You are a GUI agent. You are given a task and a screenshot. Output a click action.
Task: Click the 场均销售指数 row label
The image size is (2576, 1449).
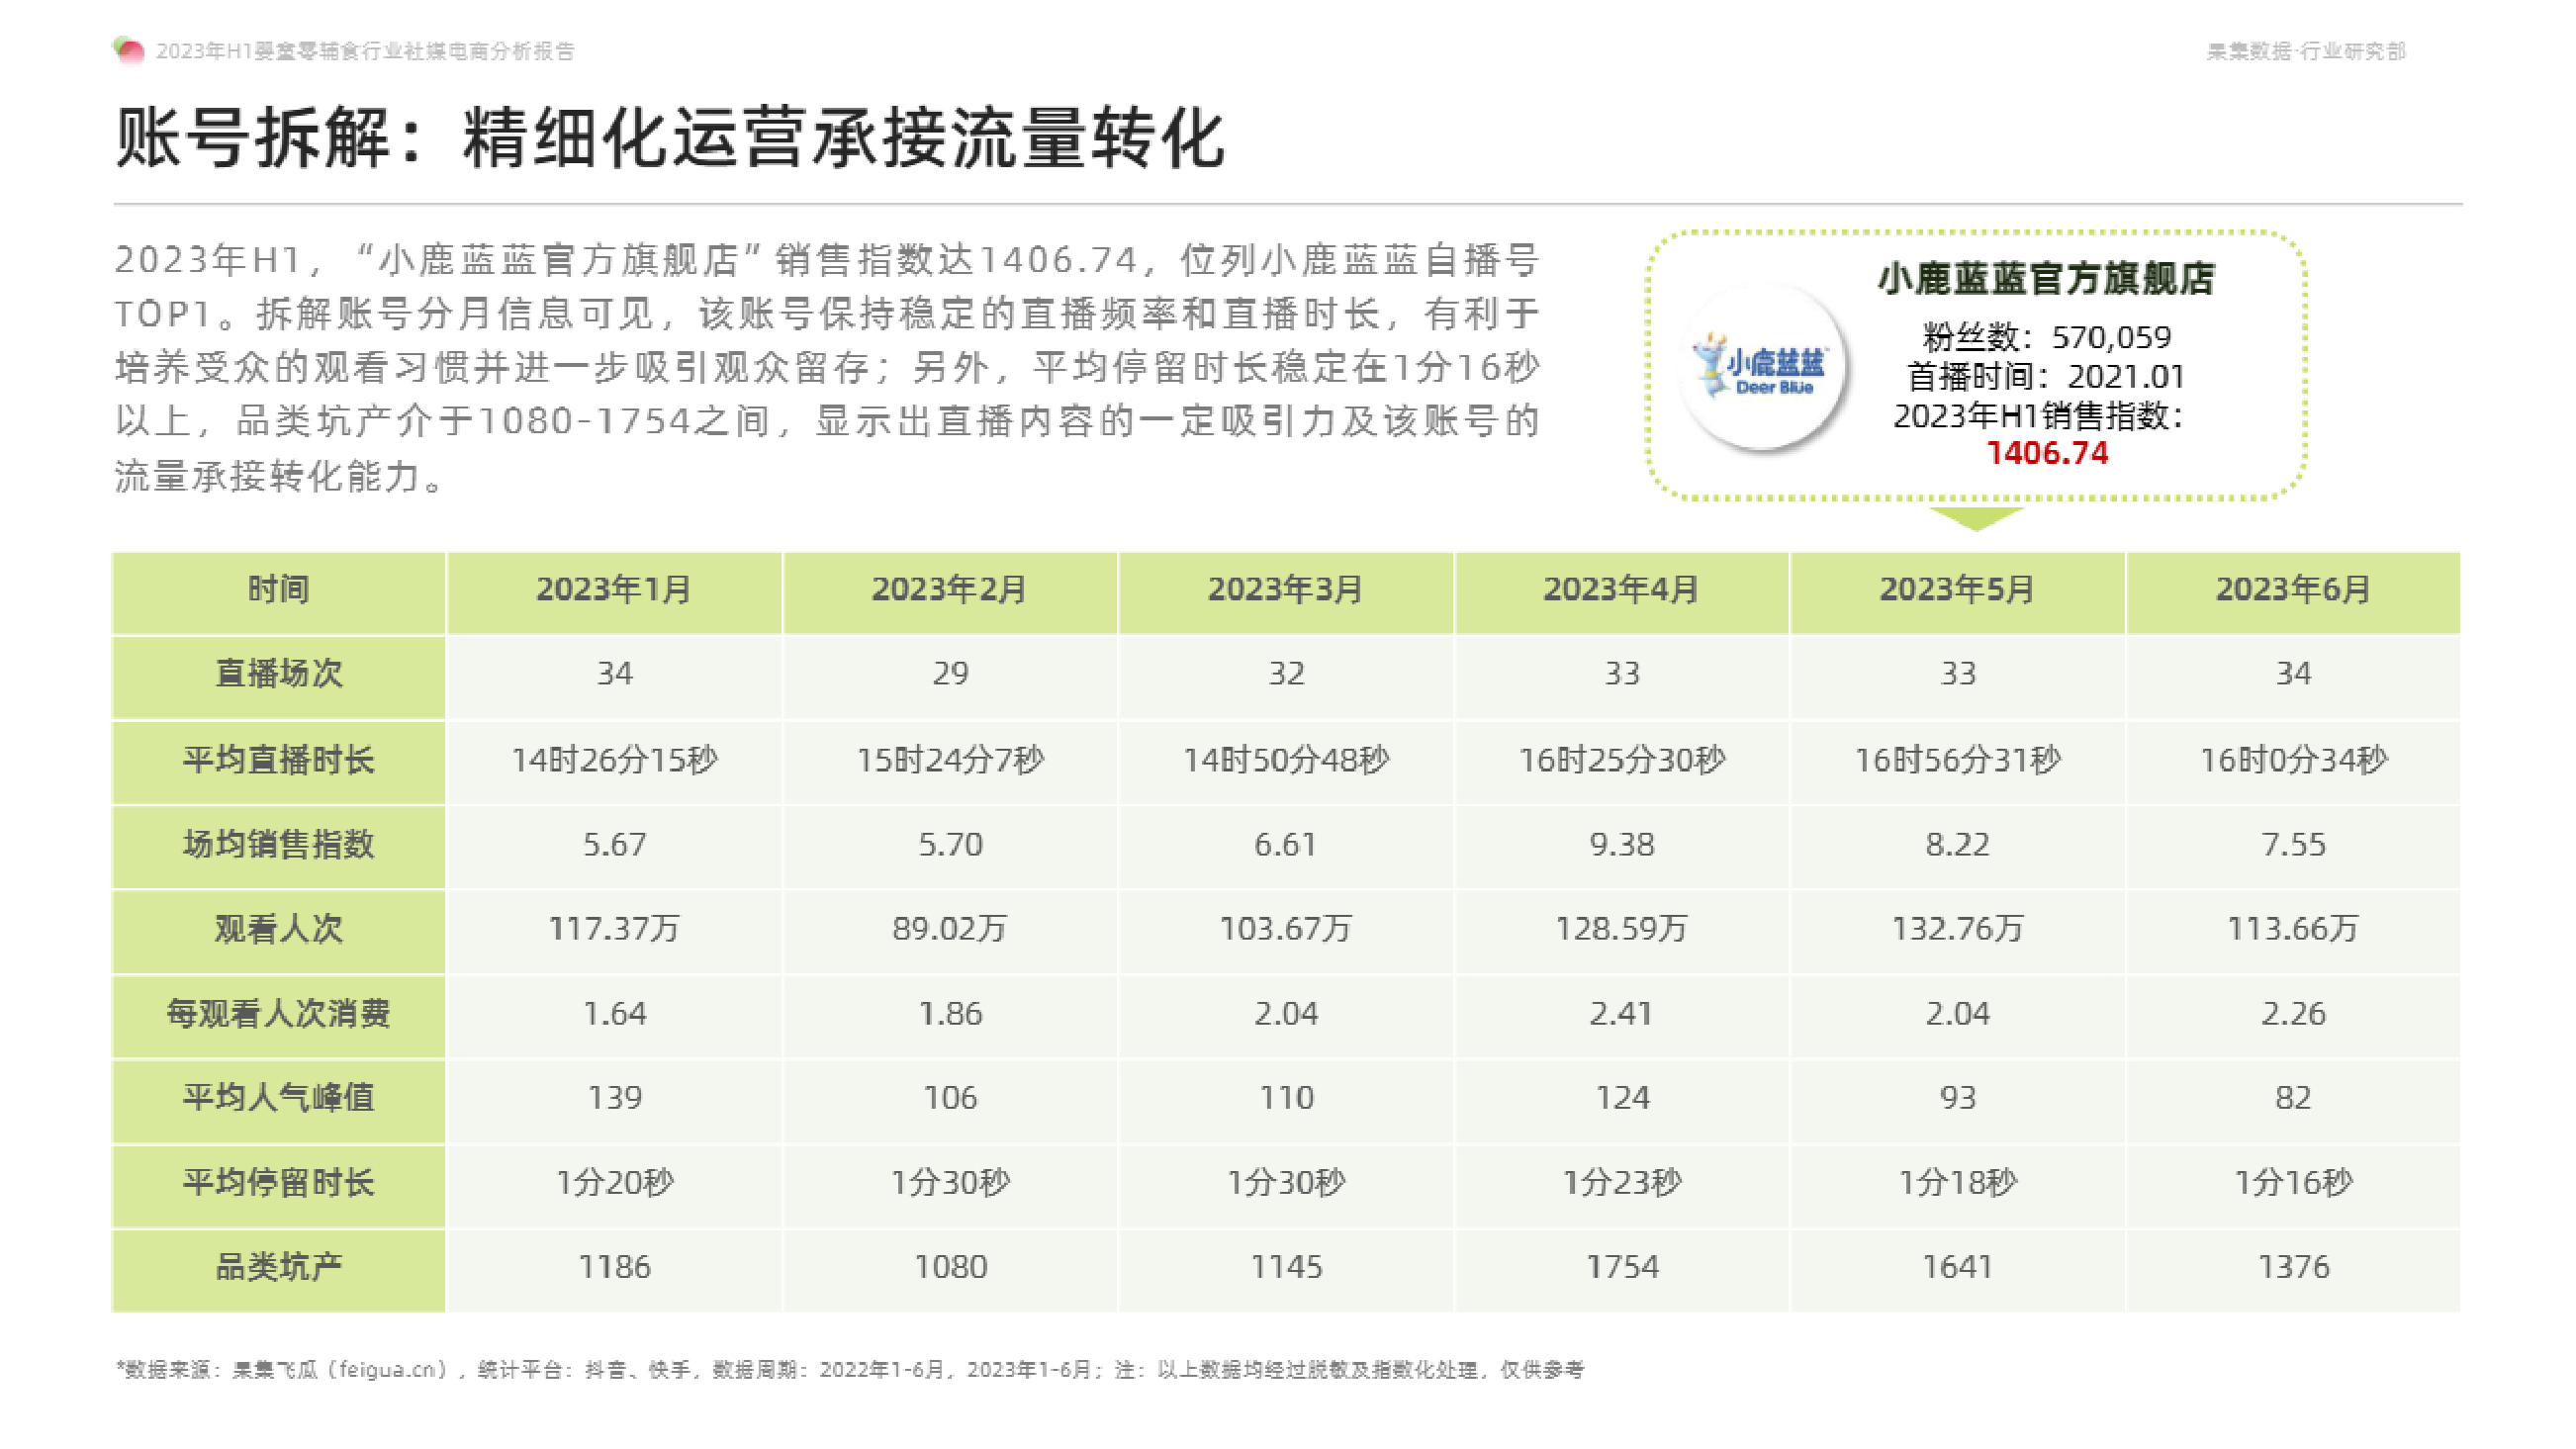click(278, 845)
